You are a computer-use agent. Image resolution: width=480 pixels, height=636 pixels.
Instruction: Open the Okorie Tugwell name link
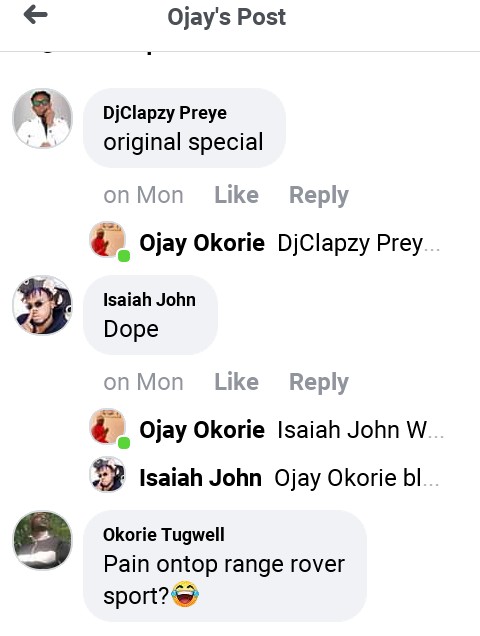click(164, 535)
